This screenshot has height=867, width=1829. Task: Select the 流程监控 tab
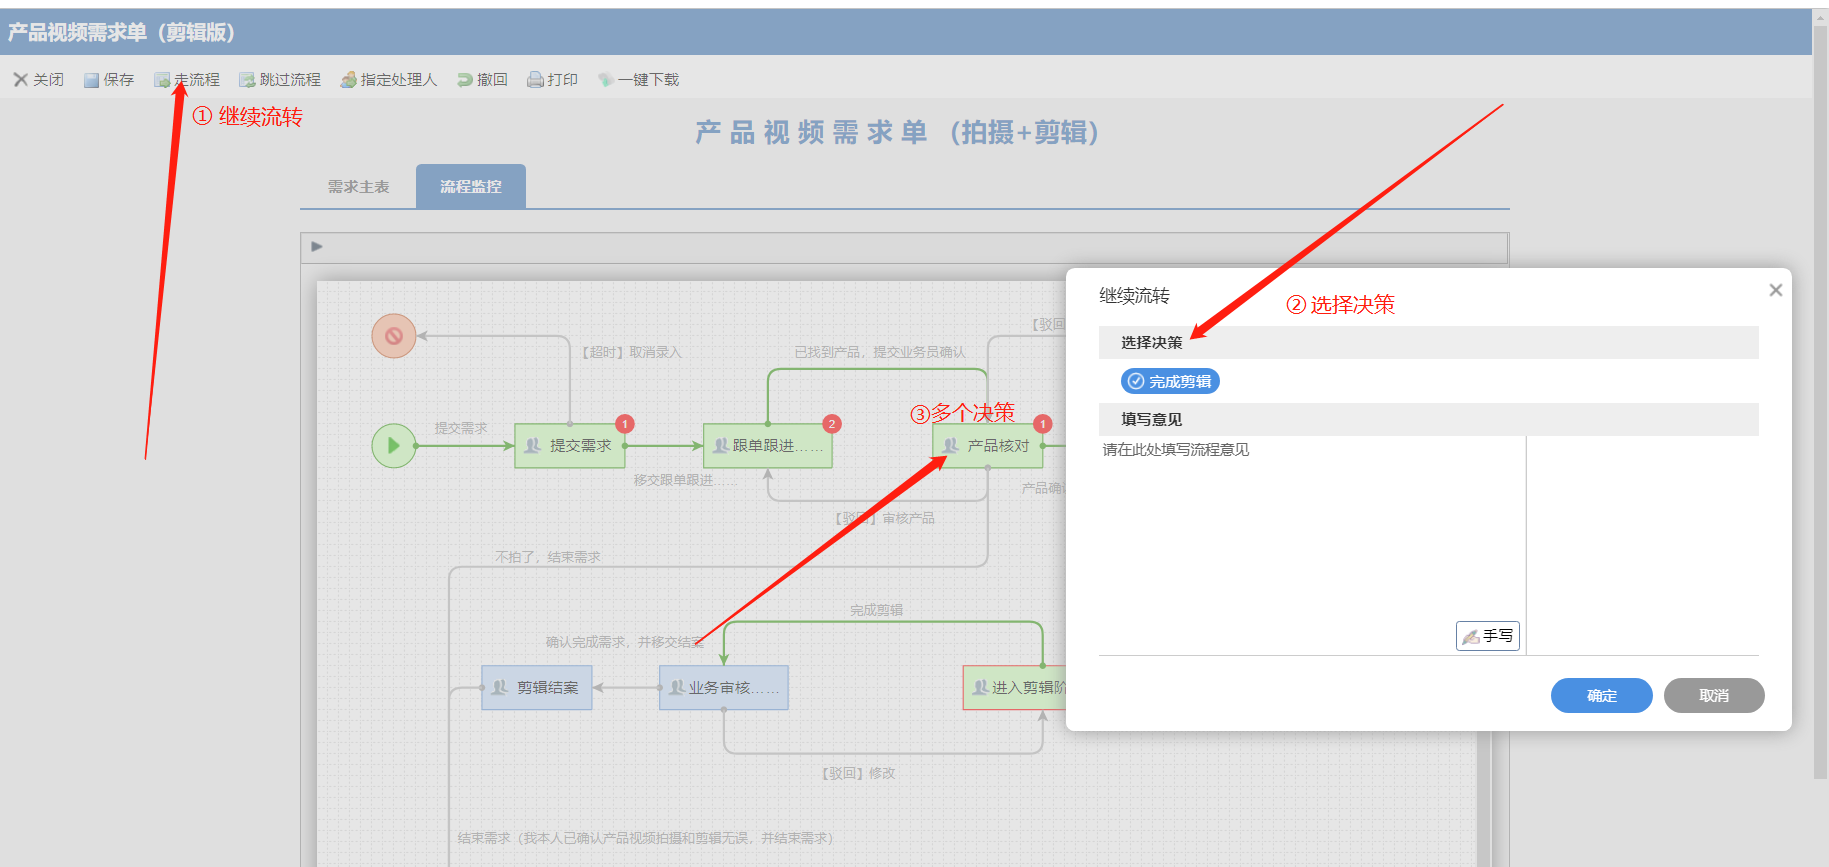click(471, 187)
